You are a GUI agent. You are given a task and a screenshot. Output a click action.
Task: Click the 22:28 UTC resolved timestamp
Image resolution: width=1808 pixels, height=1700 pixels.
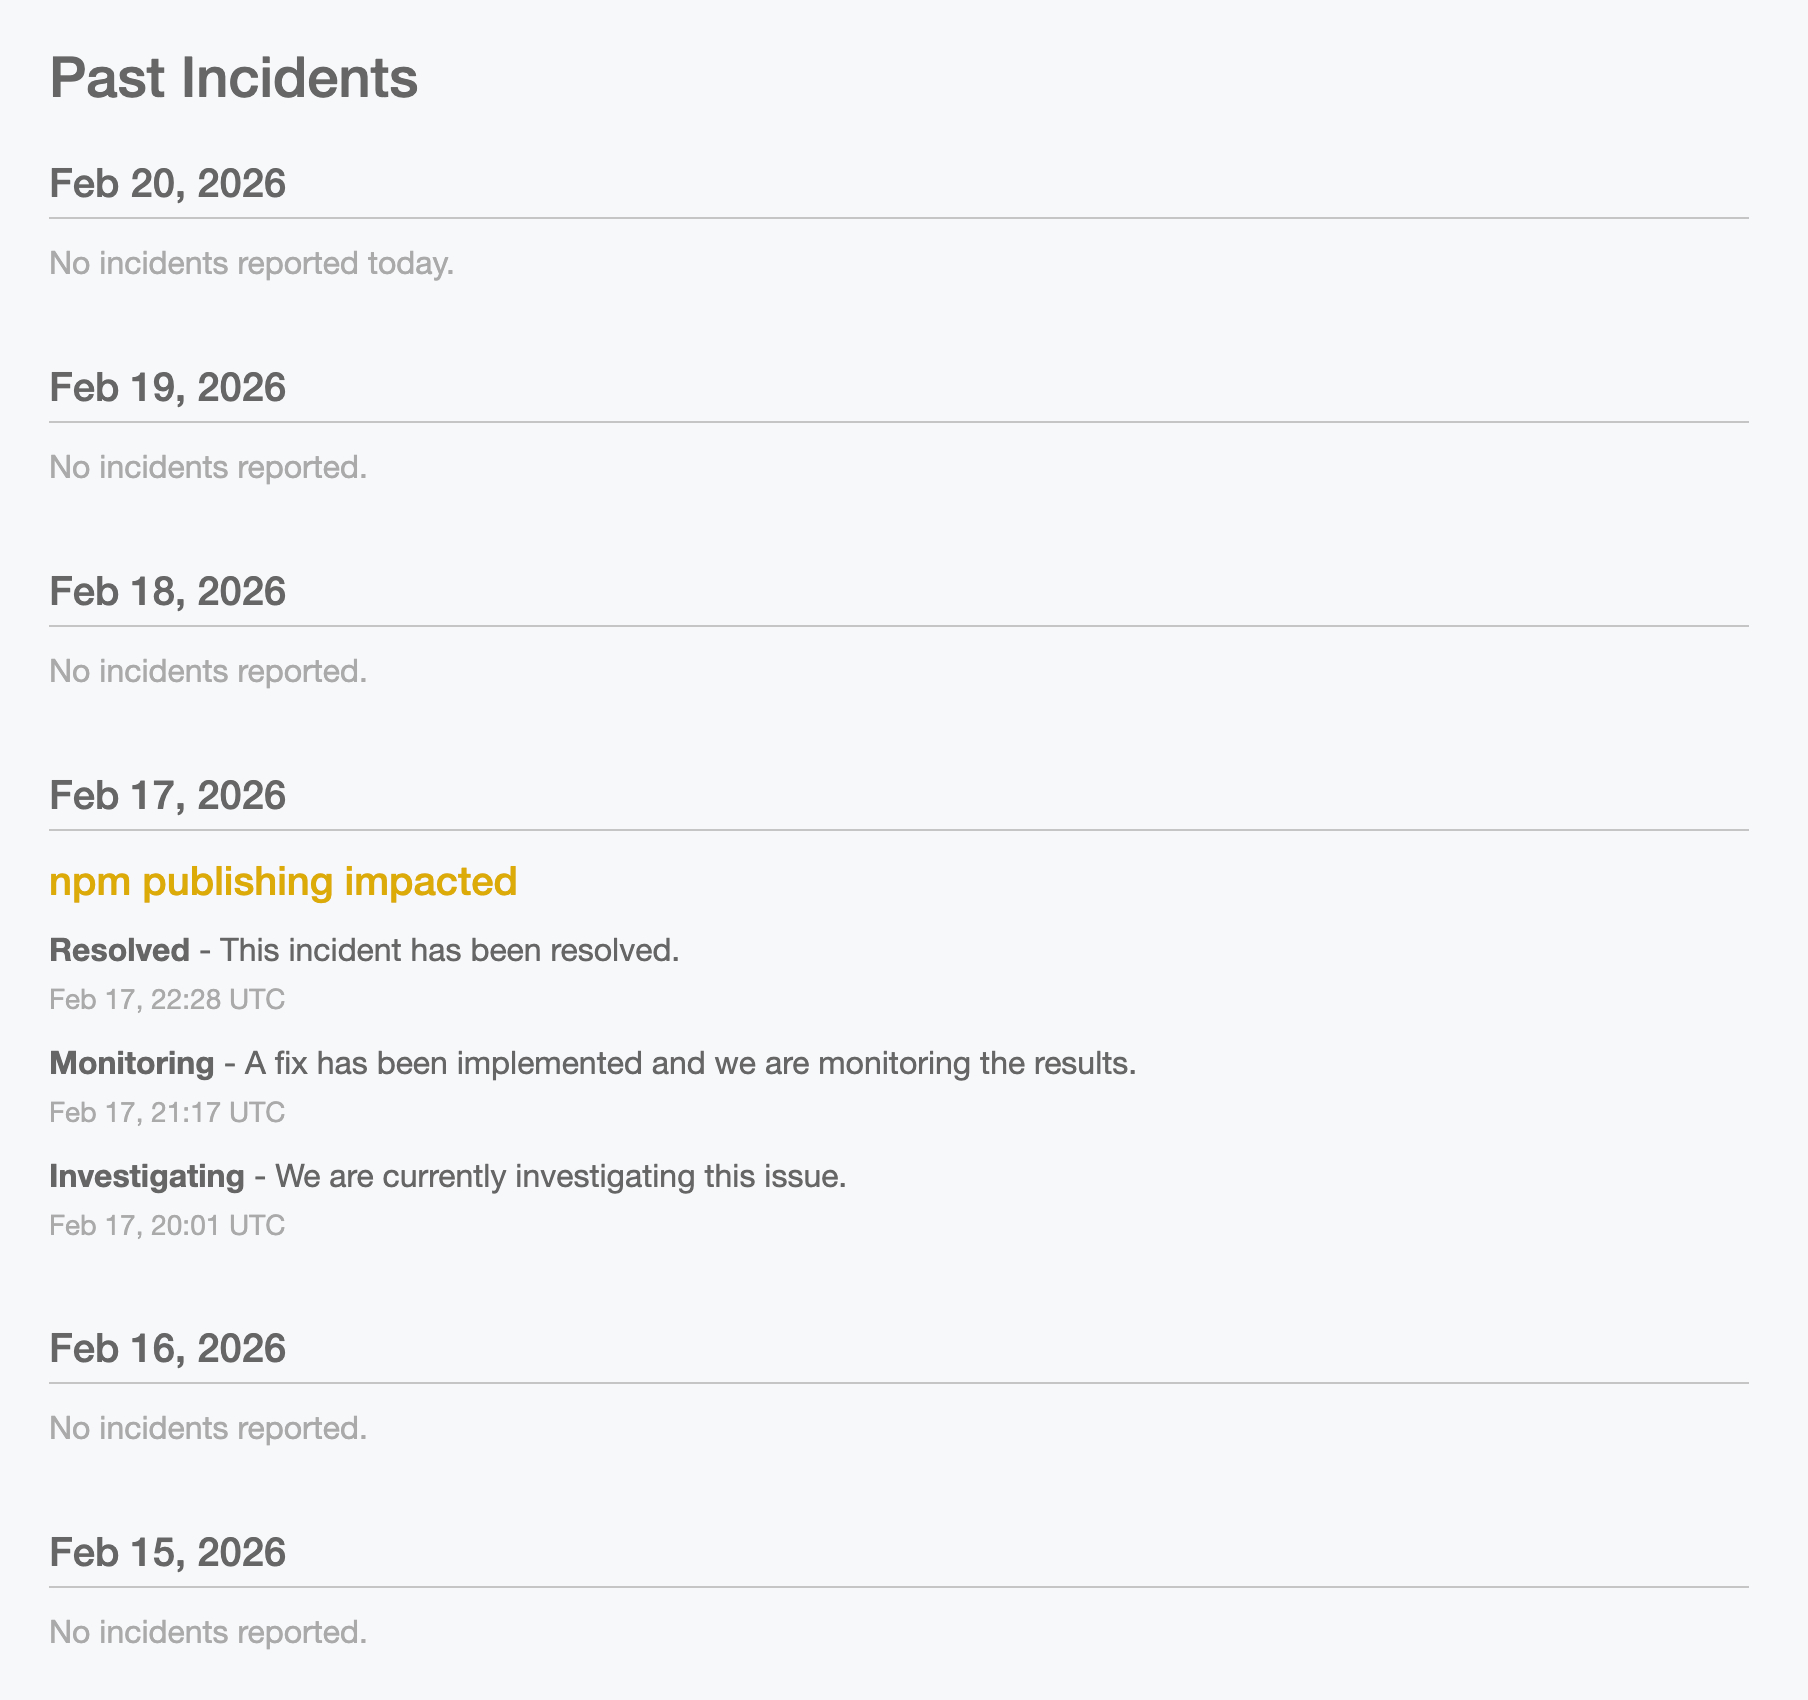click(167, 1000)
